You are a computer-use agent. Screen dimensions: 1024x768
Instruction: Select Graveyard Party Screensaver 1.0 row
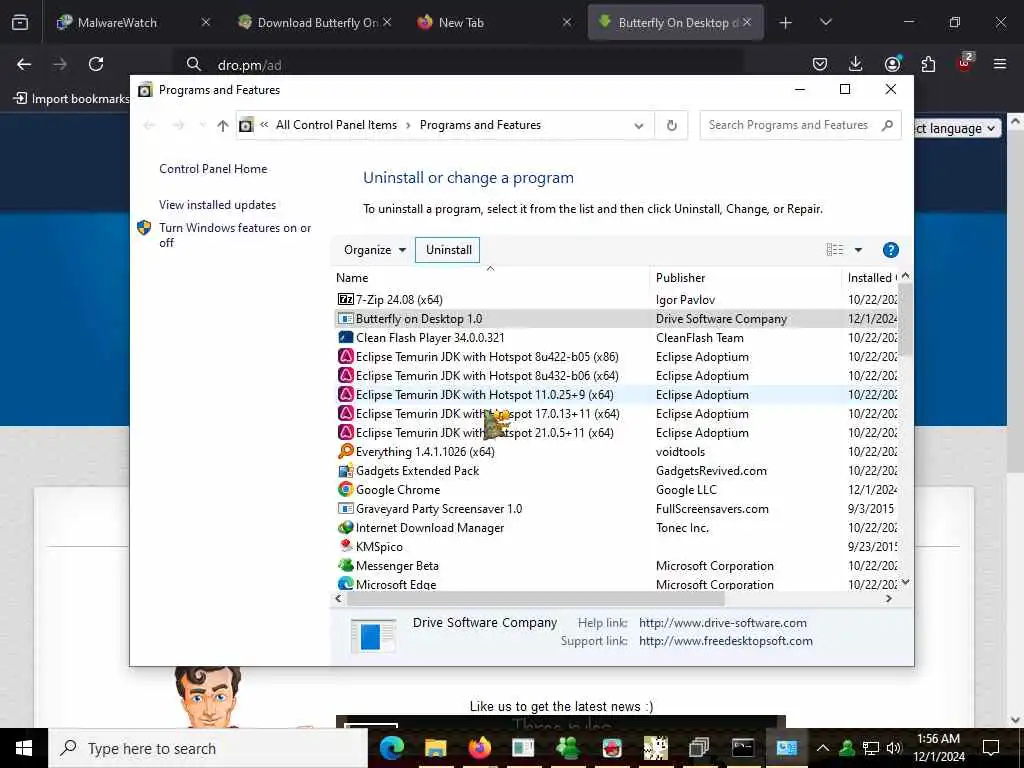[616, 508]
